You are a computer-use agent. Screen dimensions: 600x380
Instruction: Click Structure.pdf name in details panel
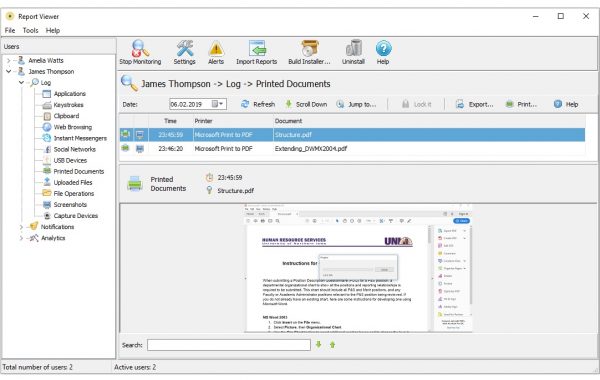pos(235,191)
